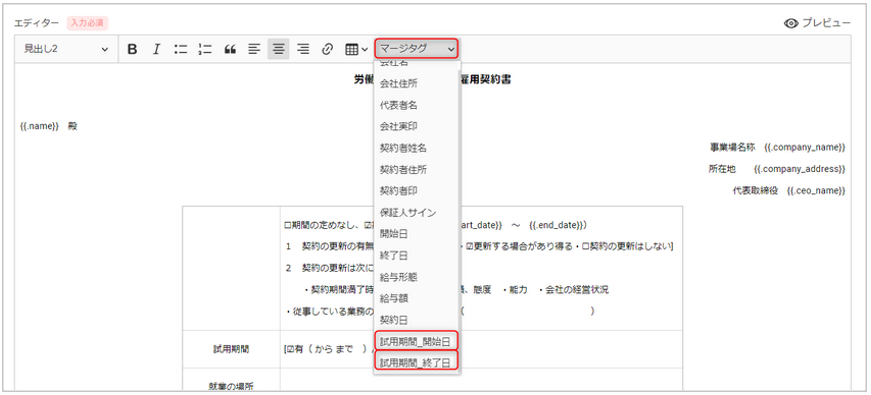
Task: Add a block quote
Action: coord(229,49)
